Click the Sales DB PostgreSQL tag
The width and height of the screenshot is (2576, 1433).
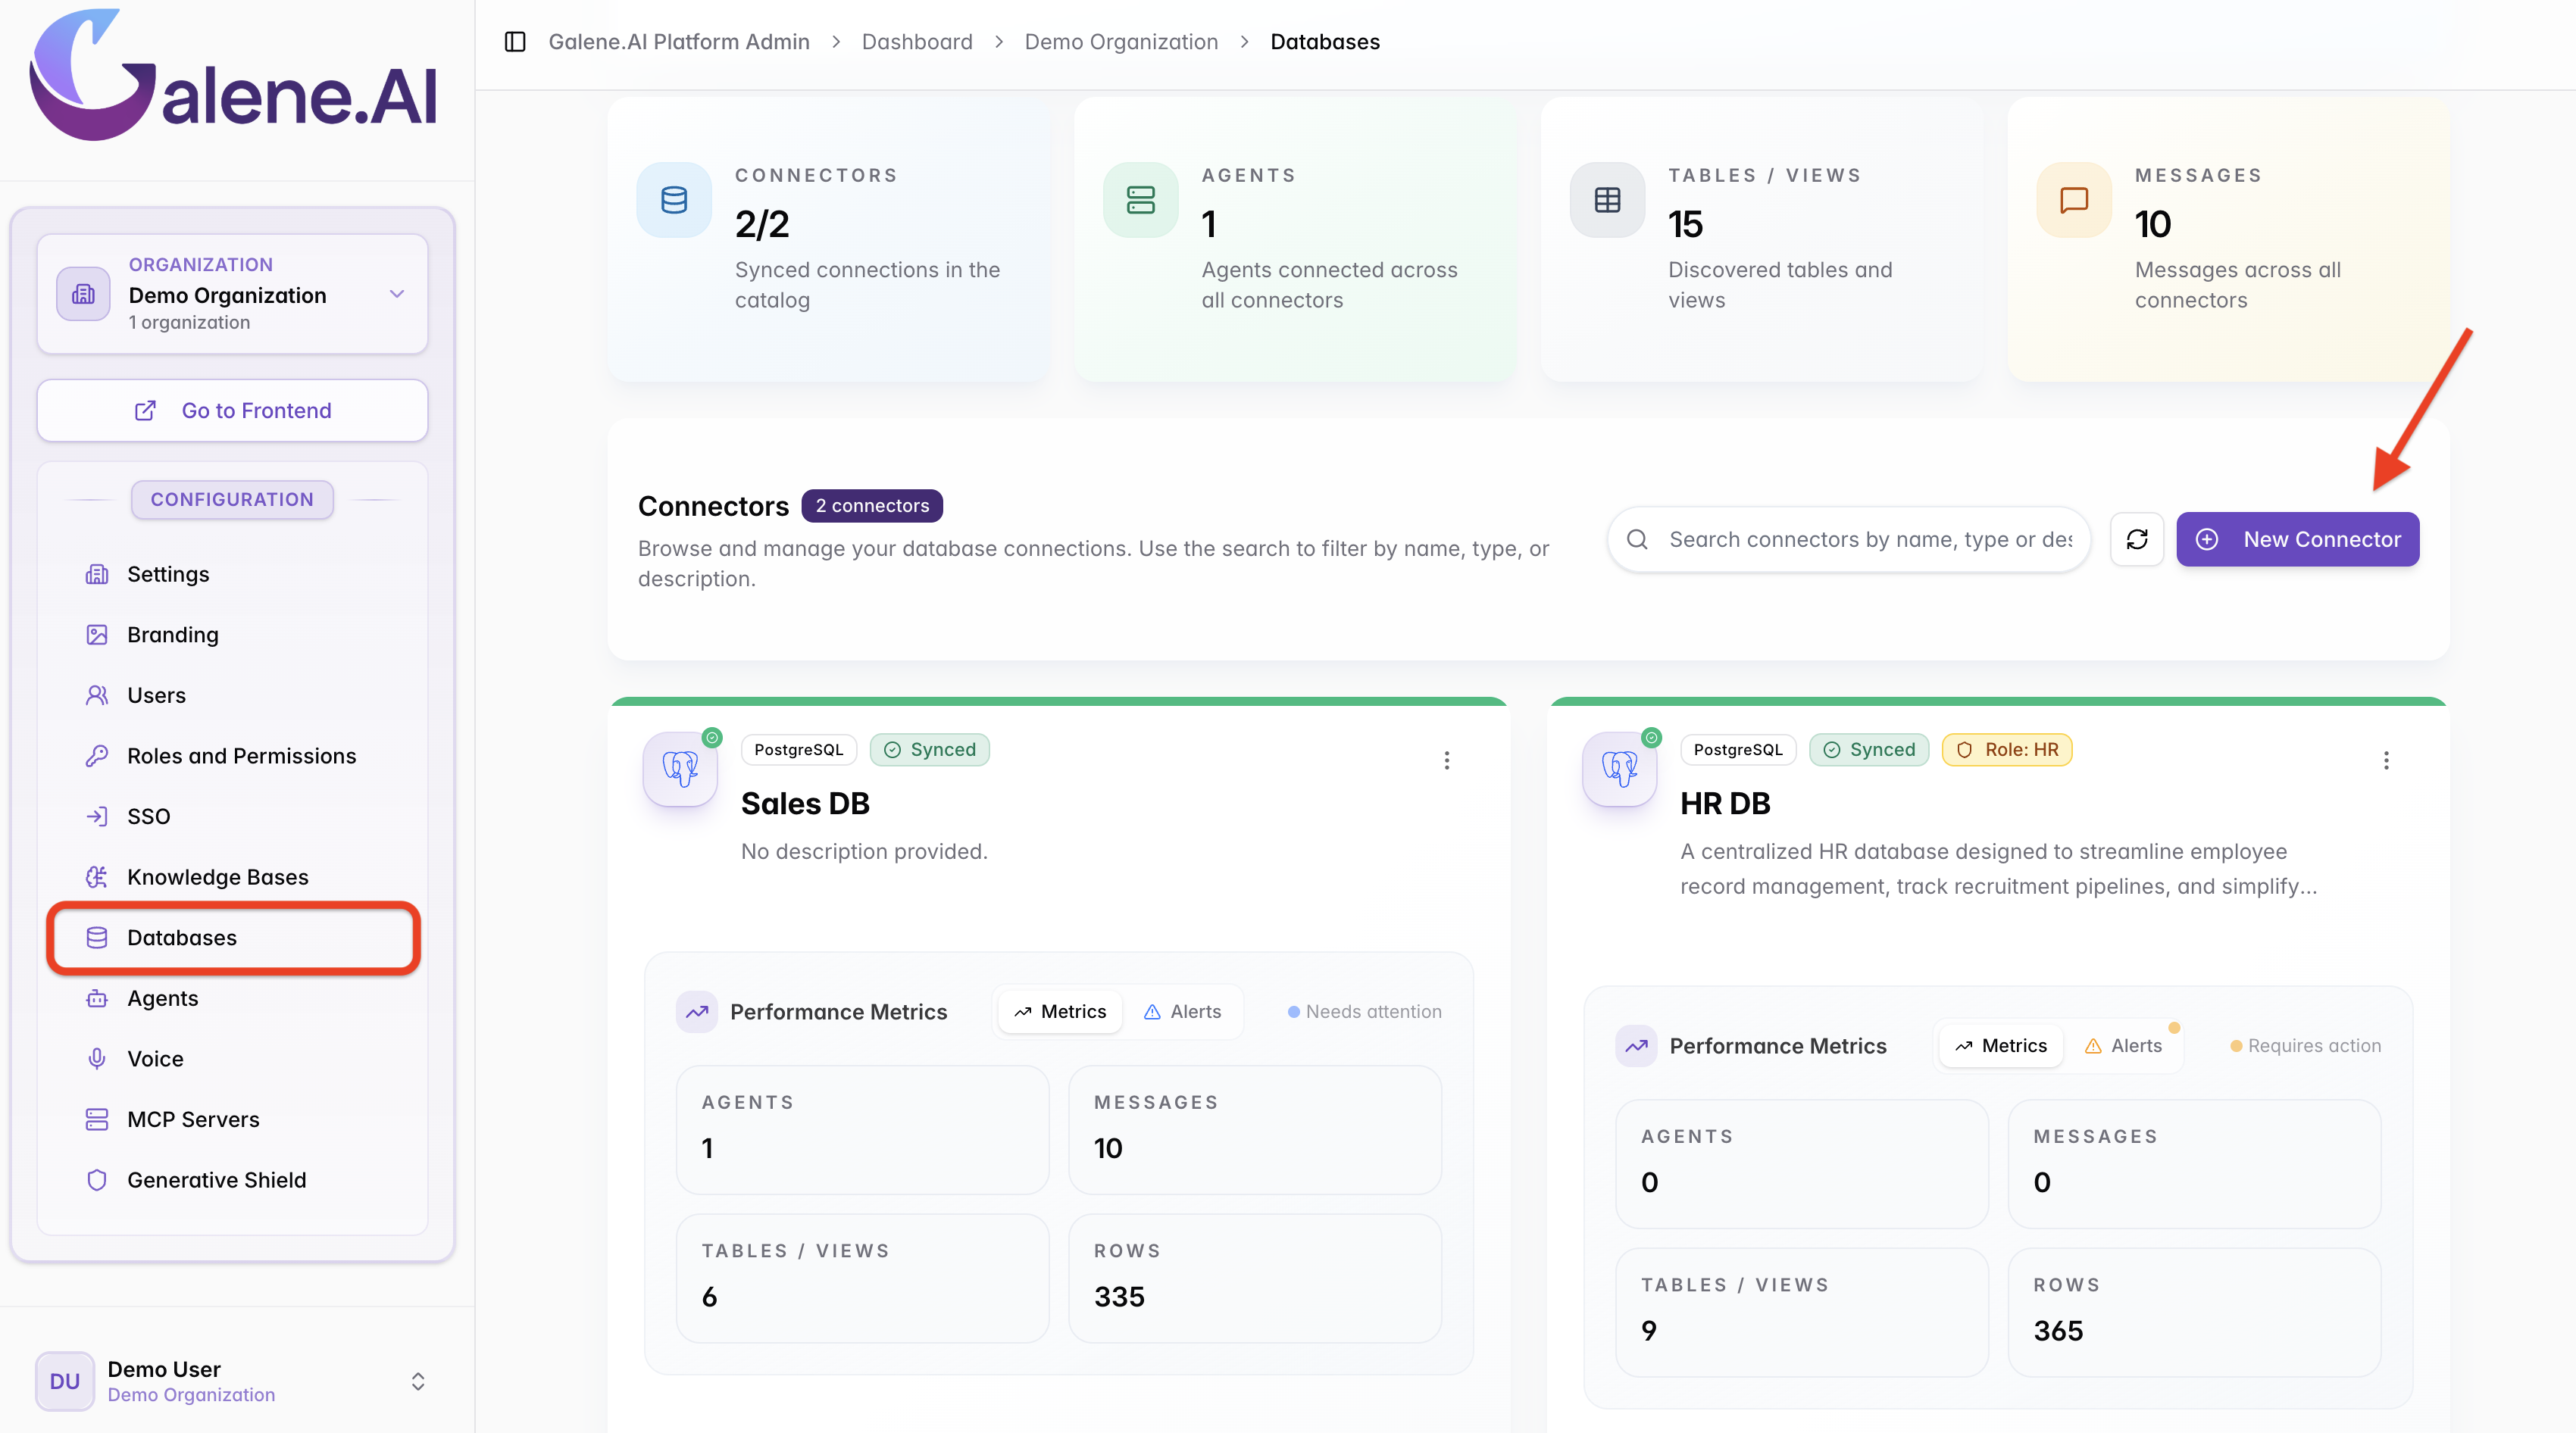coord(799,750)
